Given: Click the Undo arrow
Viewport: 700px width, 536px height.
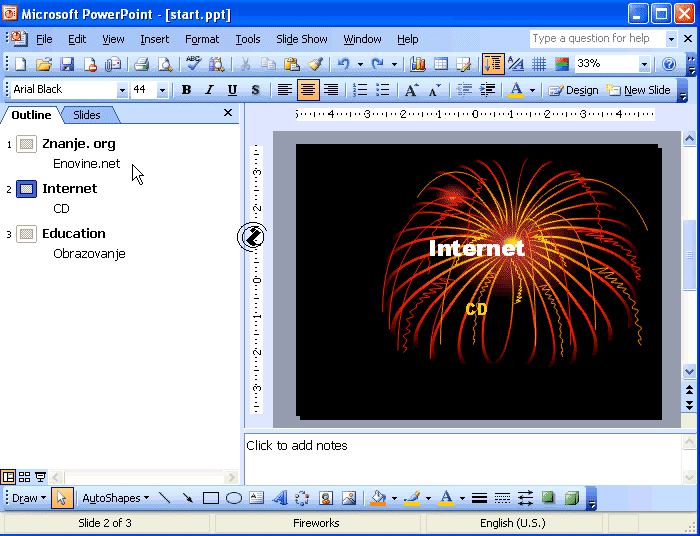Looking at the screenshot, I should (343, 64).
